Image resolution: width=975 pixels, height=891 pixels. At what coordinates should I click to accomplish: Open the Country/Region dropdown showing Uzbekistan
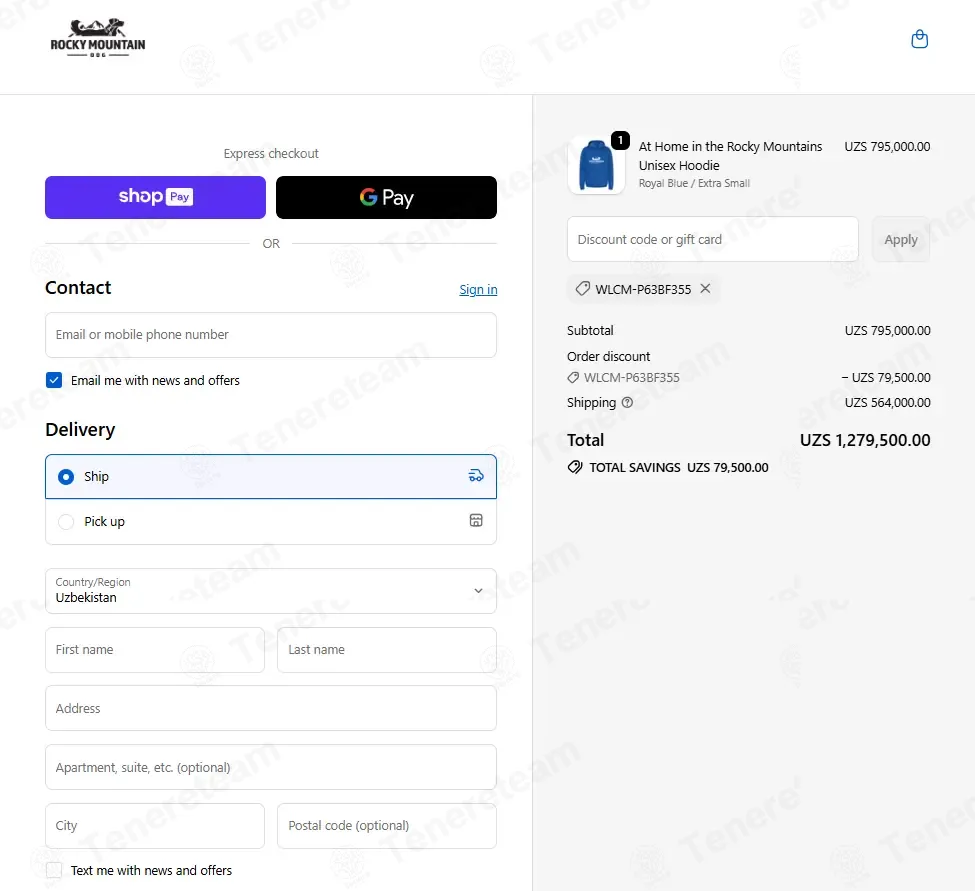(270, 591)
